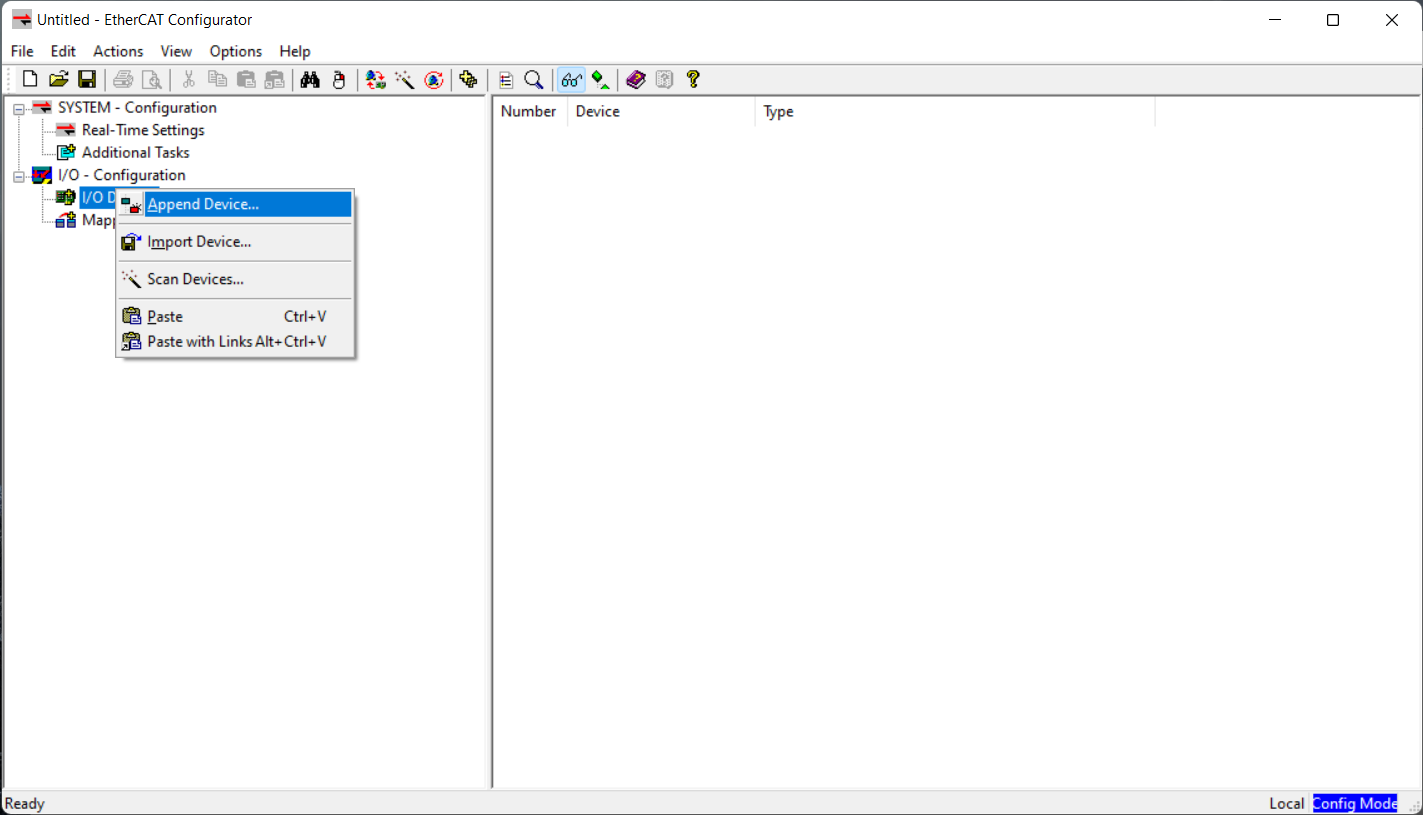Click the yellow plus-shaped toolbar icon
The height and width of the screenshot is (815, 1423).
pyautogui.click(x=468, y=80)
